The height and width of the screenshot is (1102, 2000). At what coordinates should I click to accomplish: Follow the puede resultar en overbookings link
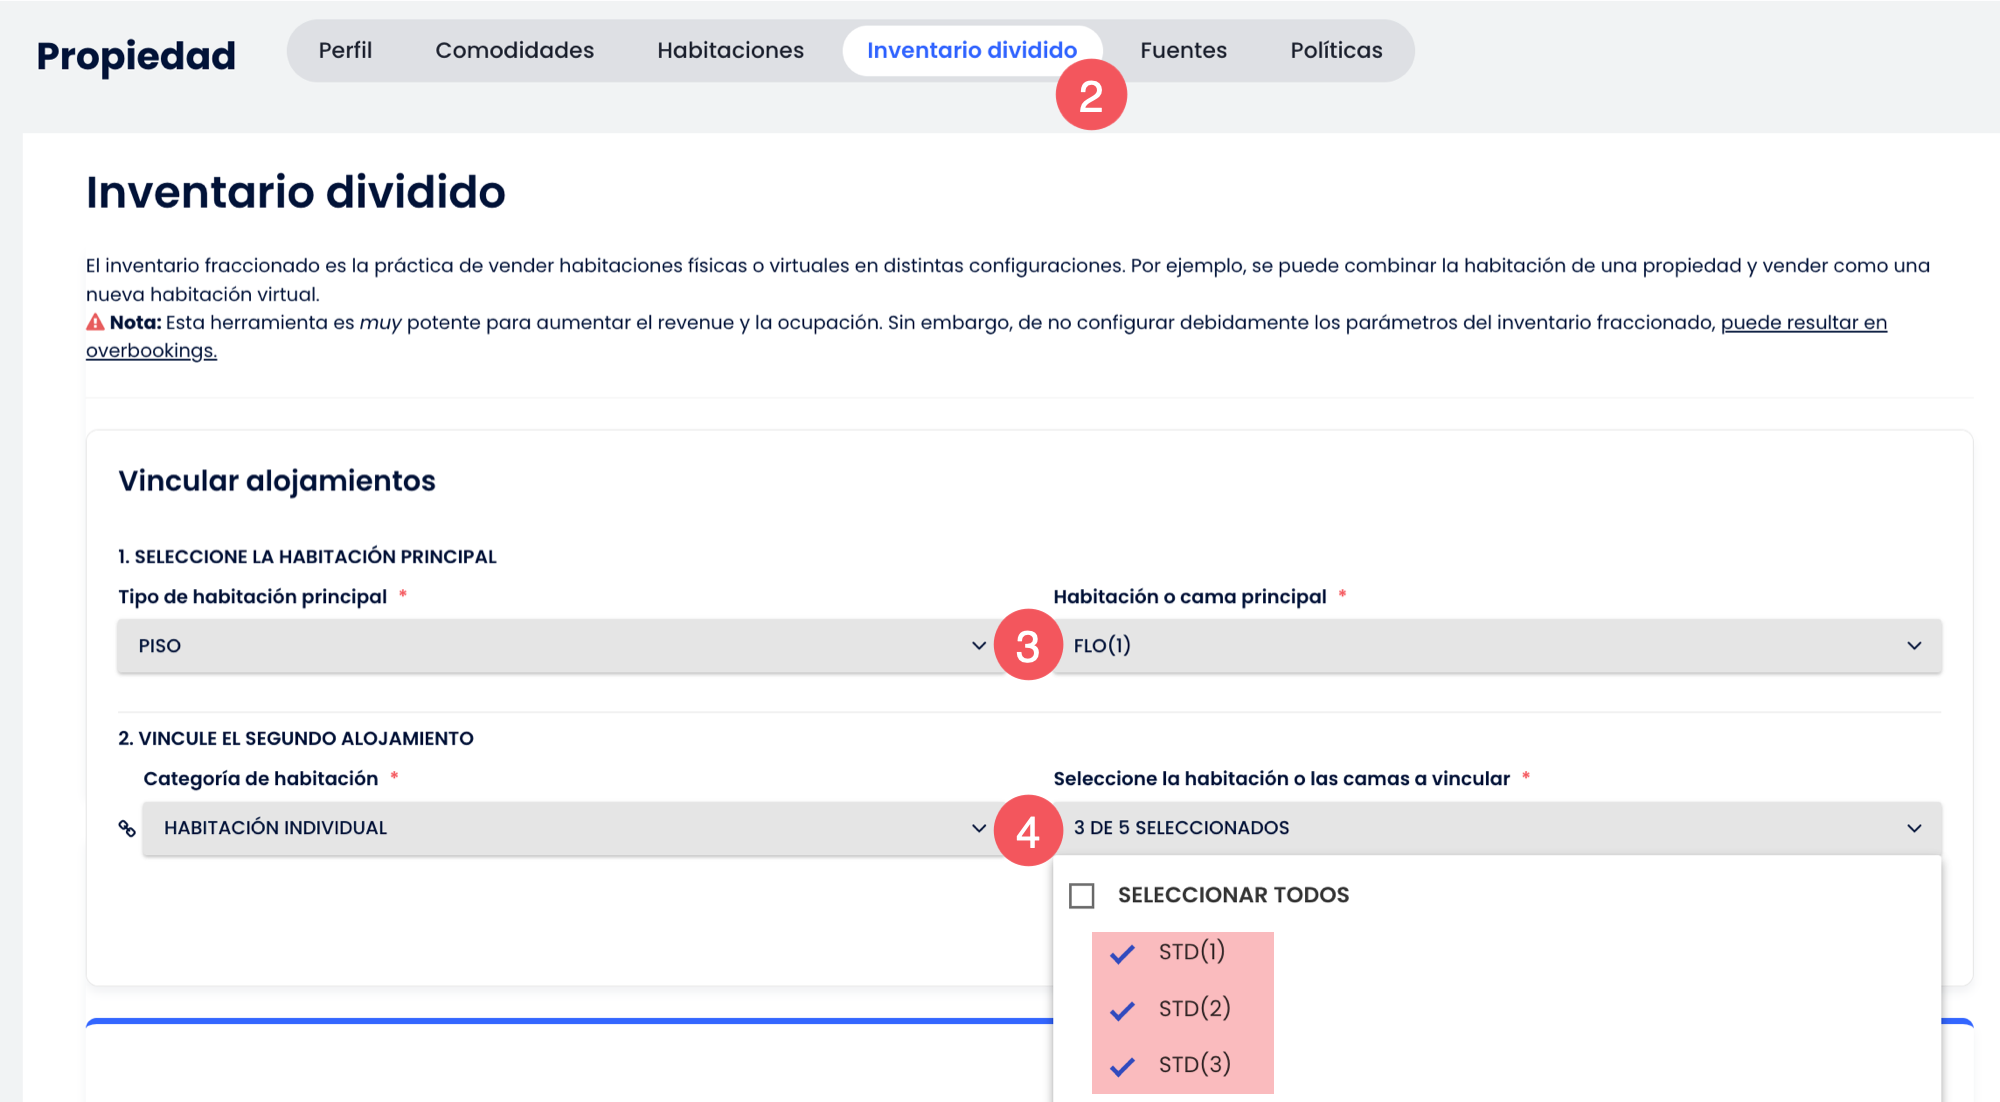(x=1803, y=323)
